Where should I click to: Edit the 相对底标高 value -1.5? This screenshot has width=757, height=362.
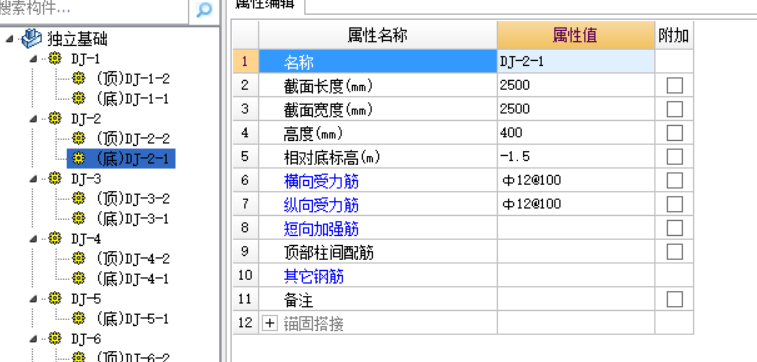[575, 156]
